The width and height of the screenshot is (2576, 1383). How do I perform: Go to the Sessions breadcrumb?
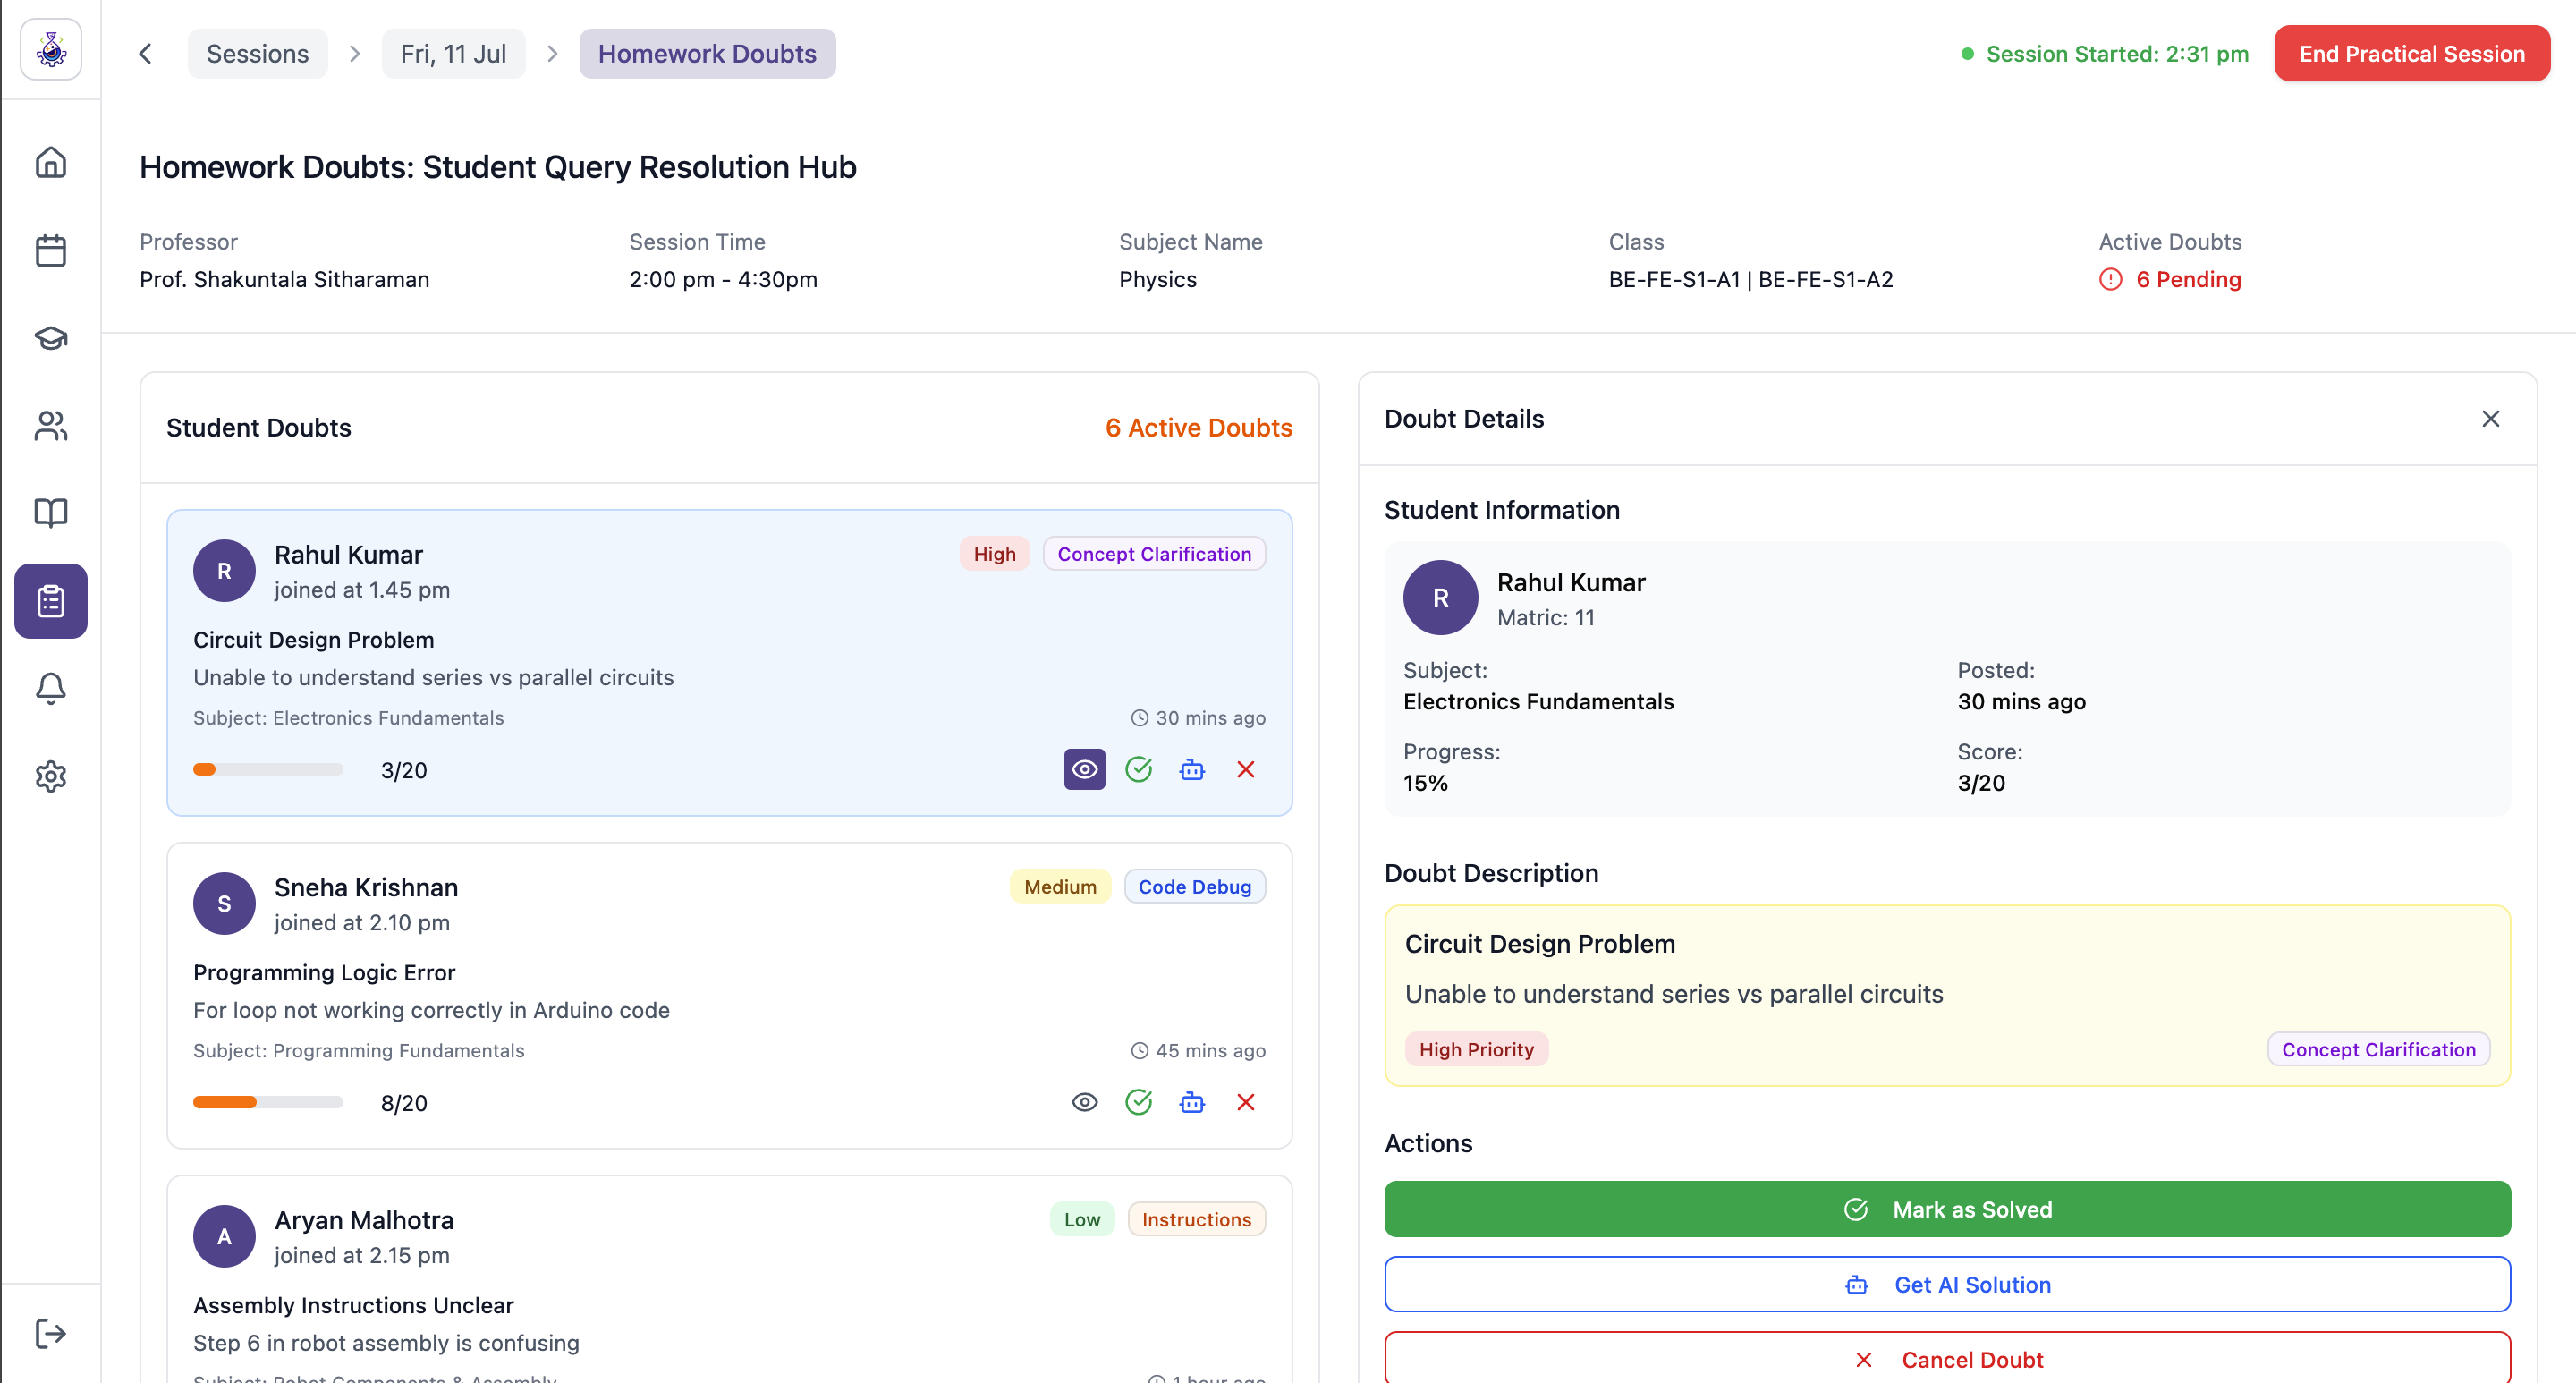pos(257,54)
